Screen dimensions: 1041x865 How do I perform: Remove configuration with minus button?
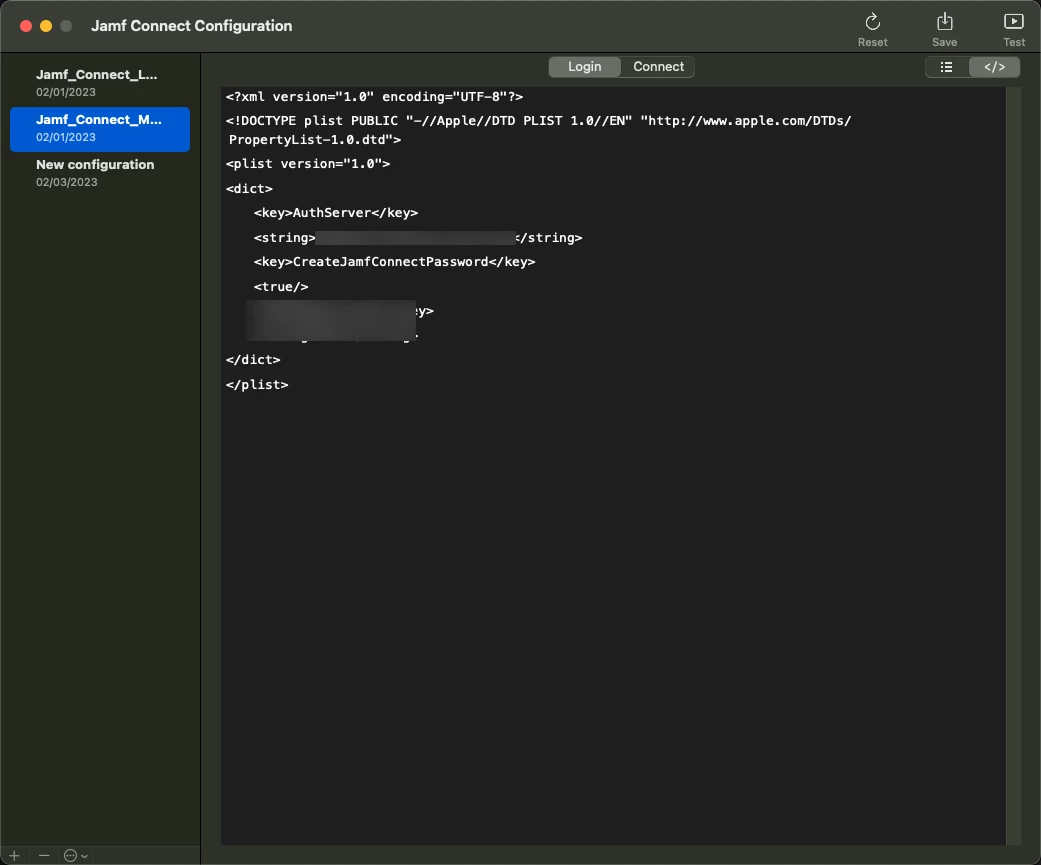tap(44, 855)
